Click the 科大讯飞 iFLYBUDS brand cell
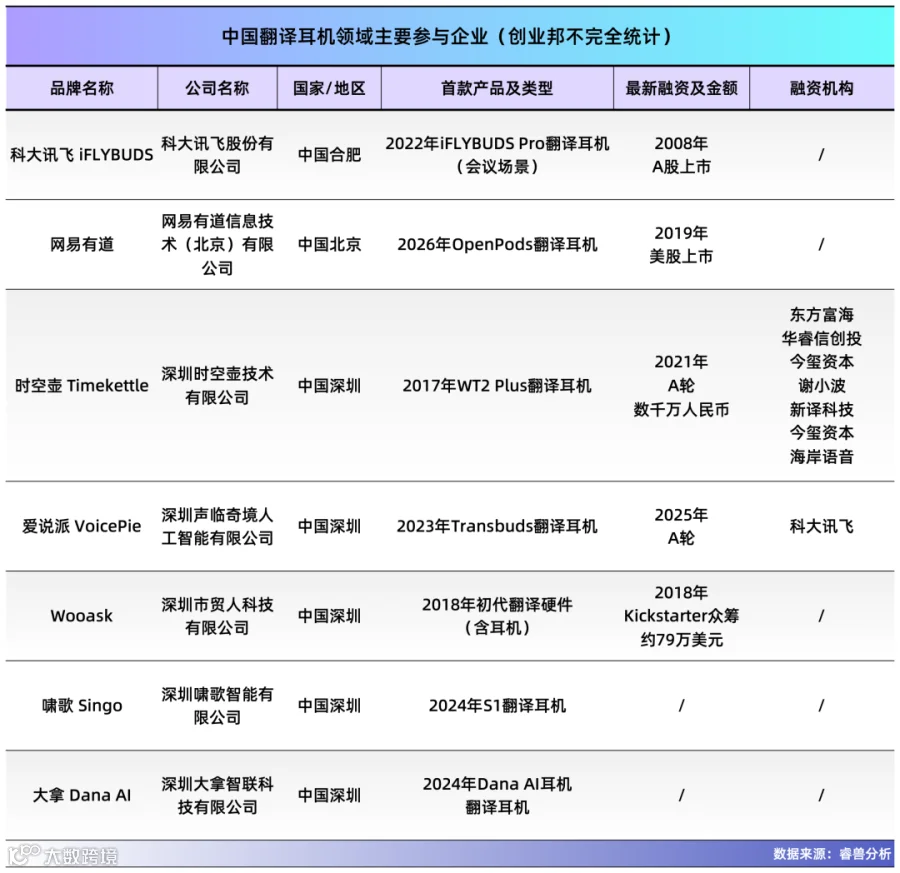 (82, 154)
